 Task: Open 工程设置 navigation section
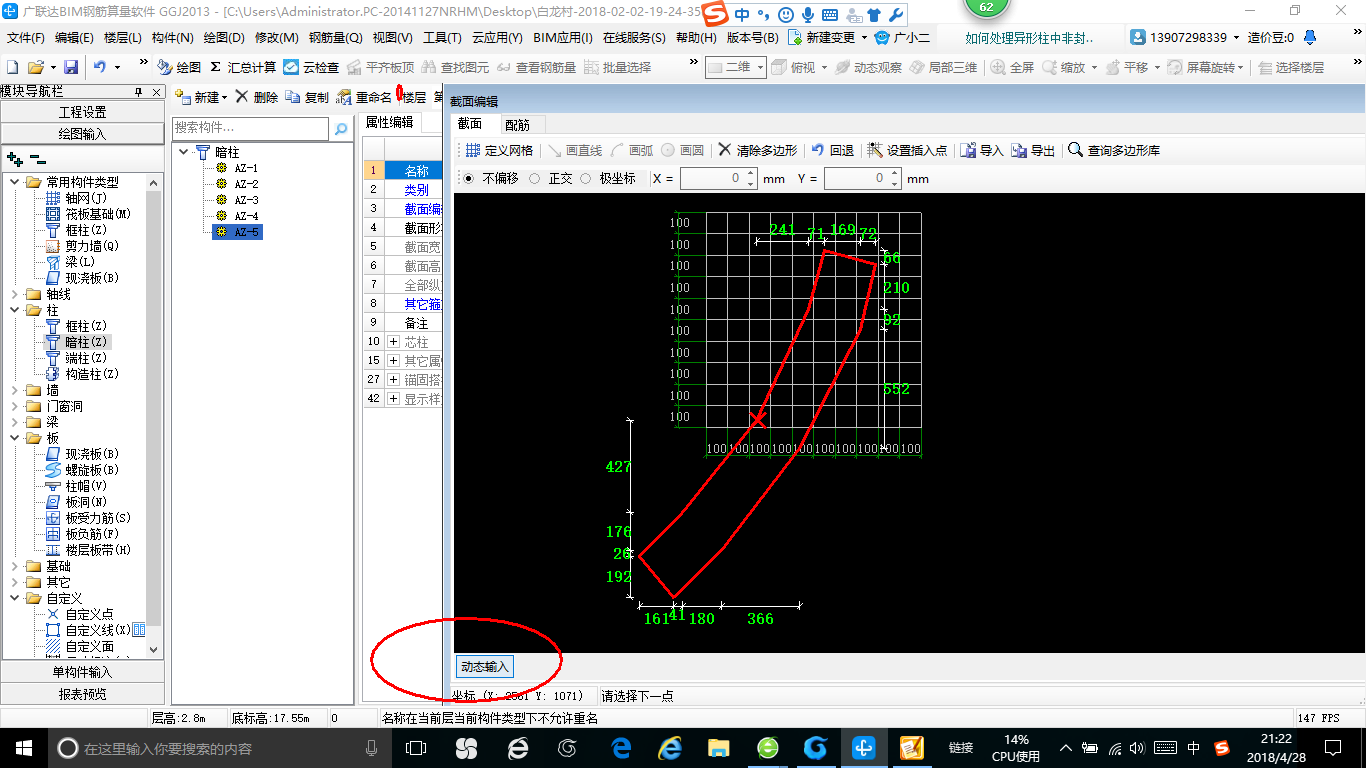(83, 112)
